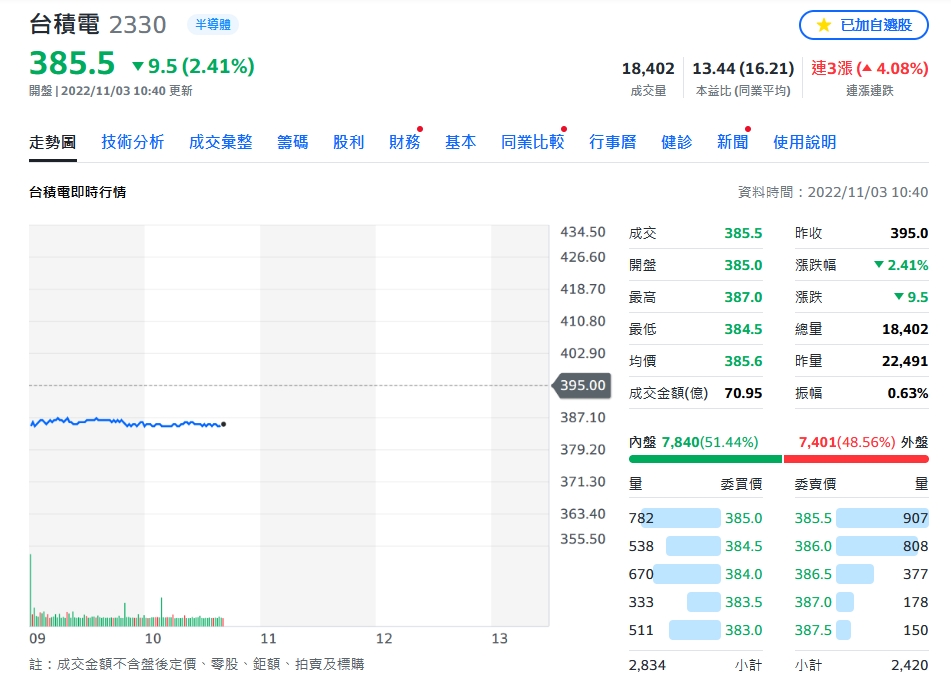This screenshot has width=951, height=693.
Task: Click the bid price 383.0
Action: [x=744, y=631]
